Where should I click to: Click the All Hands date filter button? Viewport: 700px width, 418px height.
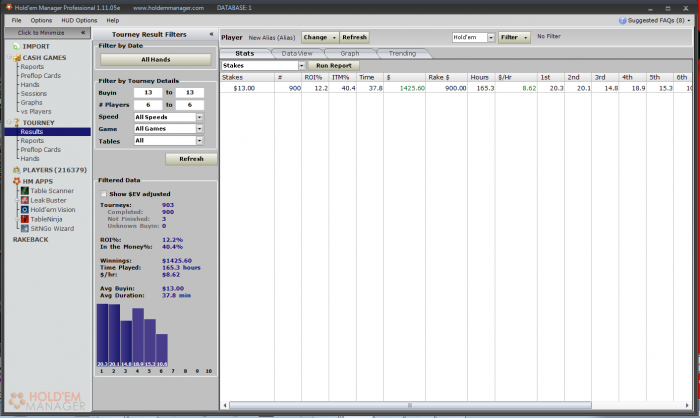click(155, 59)
